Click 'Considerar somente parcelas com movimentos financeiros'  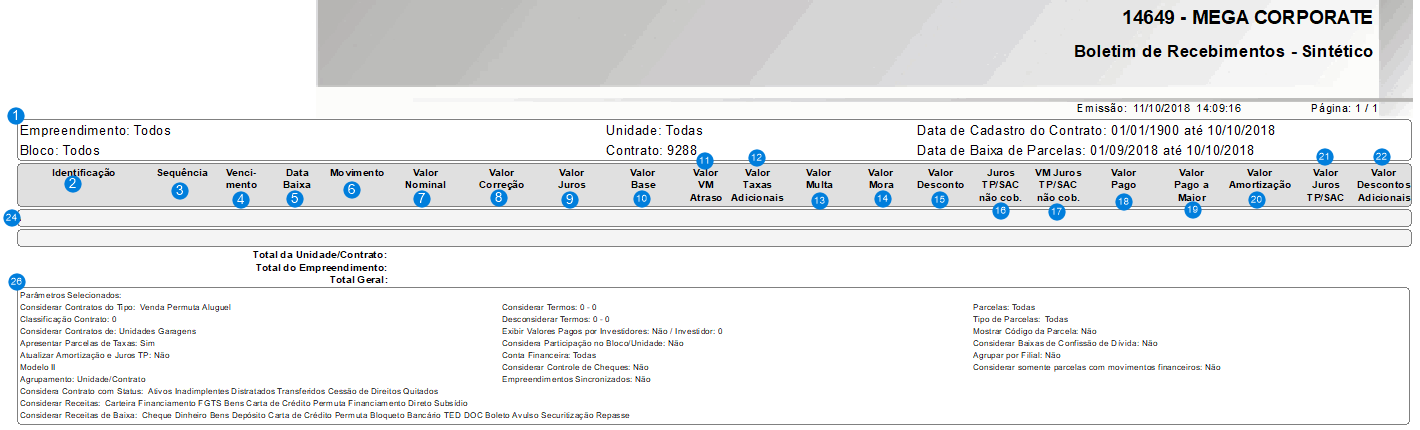[x=1097, y=367]
